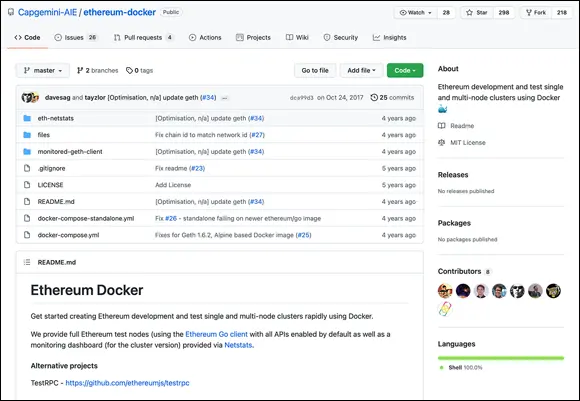Open the master branch selector dropdown
This screenshot has height=401, width=580.
pos(43,70)
